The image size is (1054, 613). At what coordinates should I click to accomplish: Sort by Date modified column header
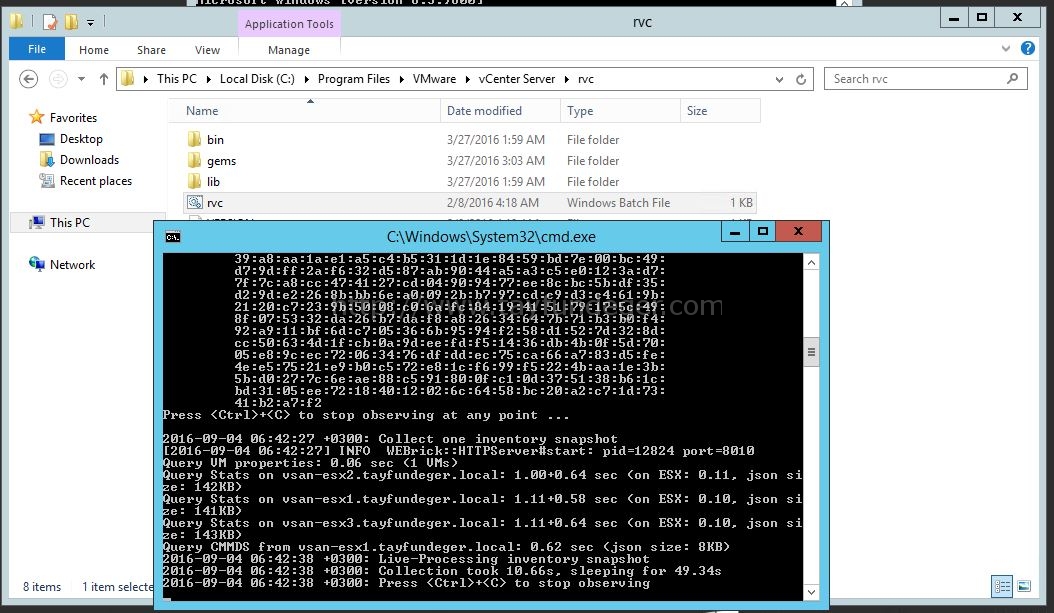[501, 111]
